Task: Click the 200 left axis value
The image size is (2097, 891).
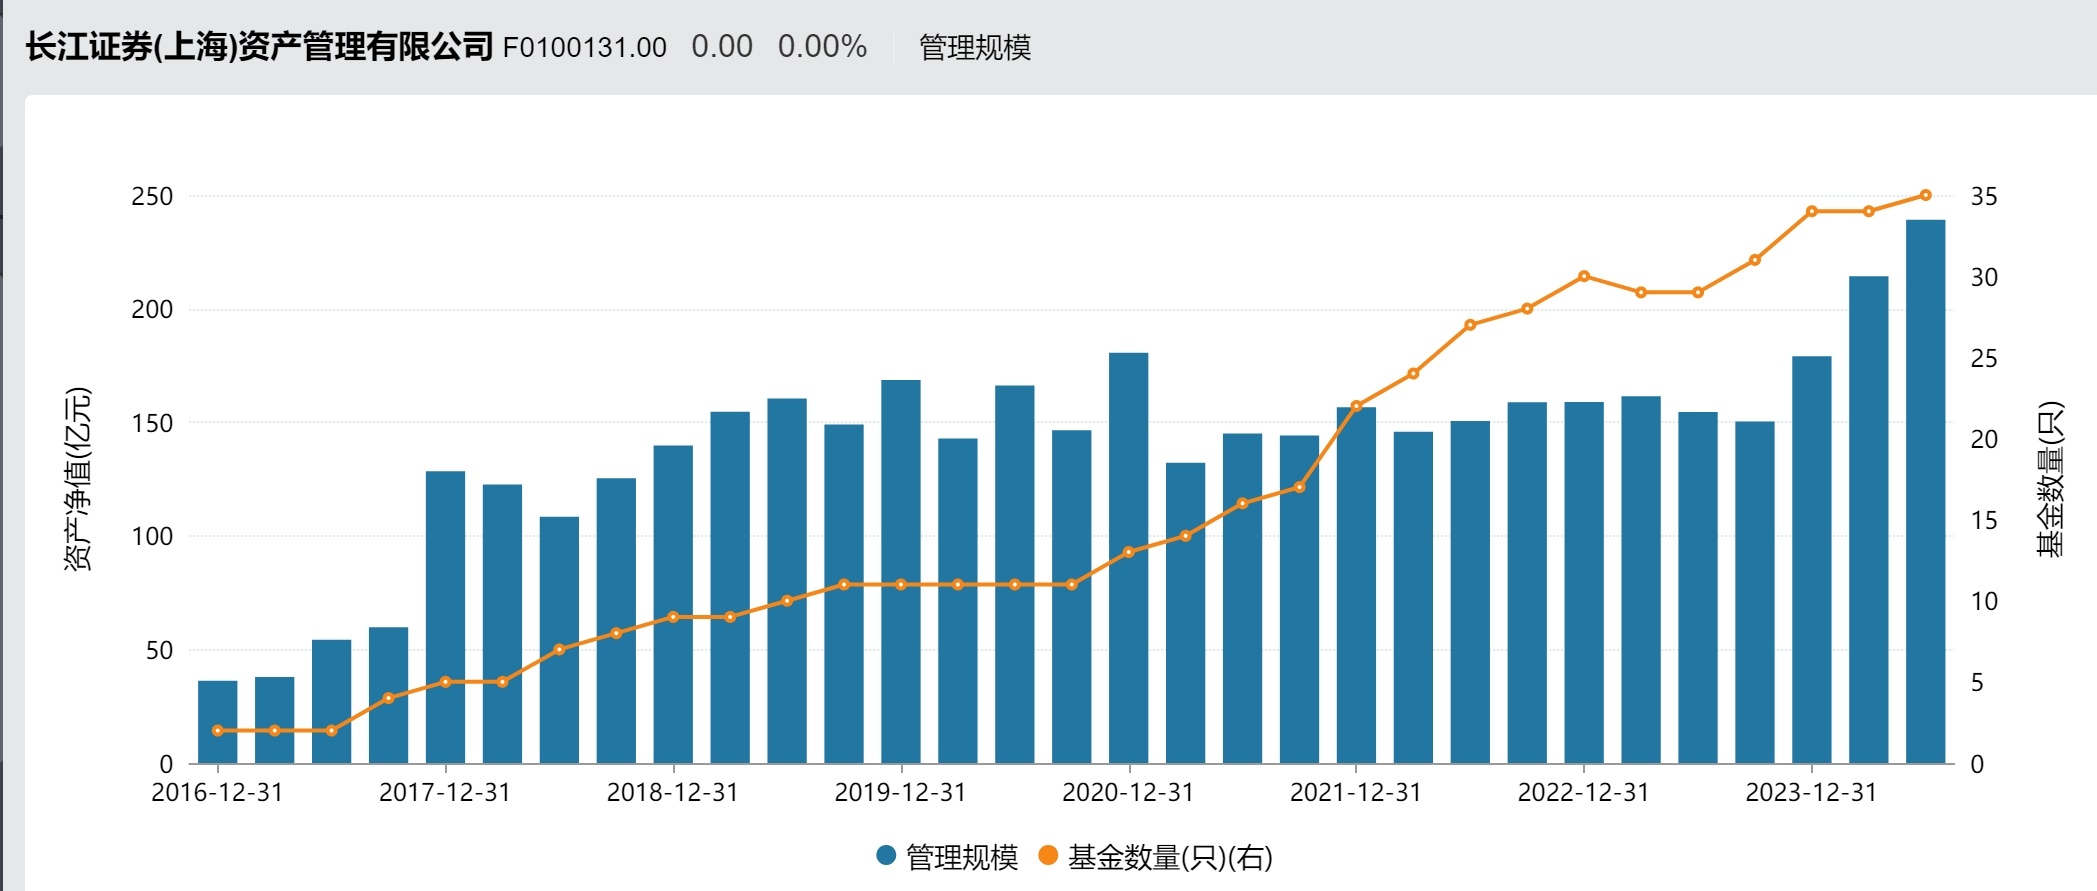Action: tap(152, 309)
